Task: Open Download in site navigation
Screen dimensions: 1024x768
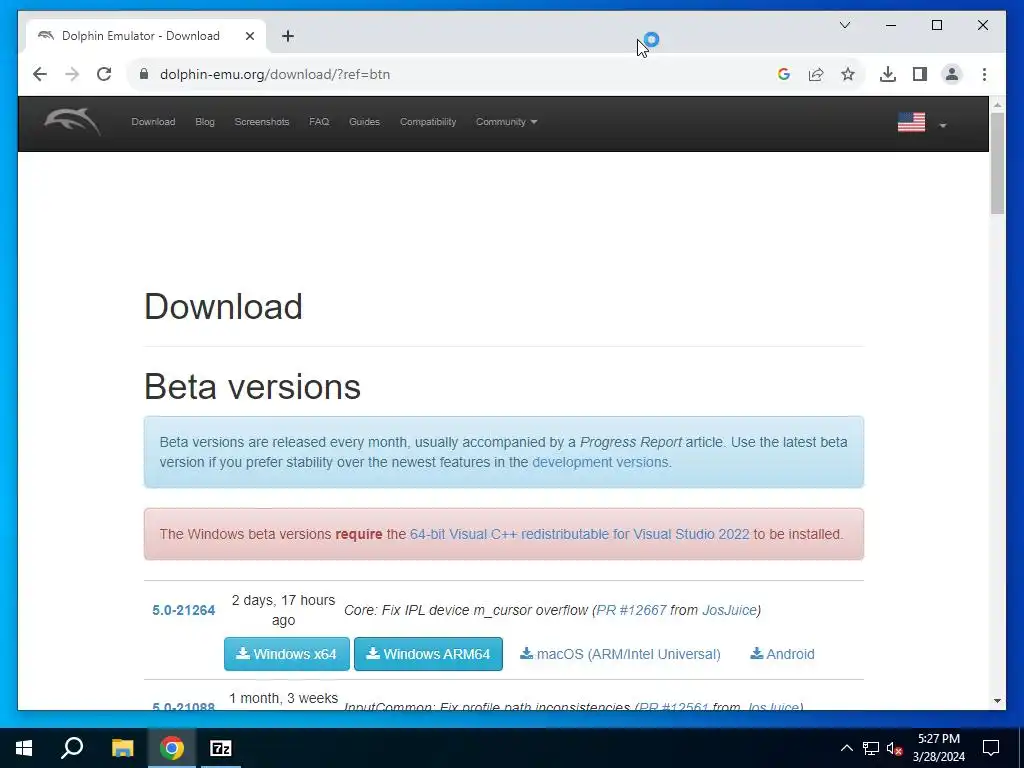Action: (153, 122)
